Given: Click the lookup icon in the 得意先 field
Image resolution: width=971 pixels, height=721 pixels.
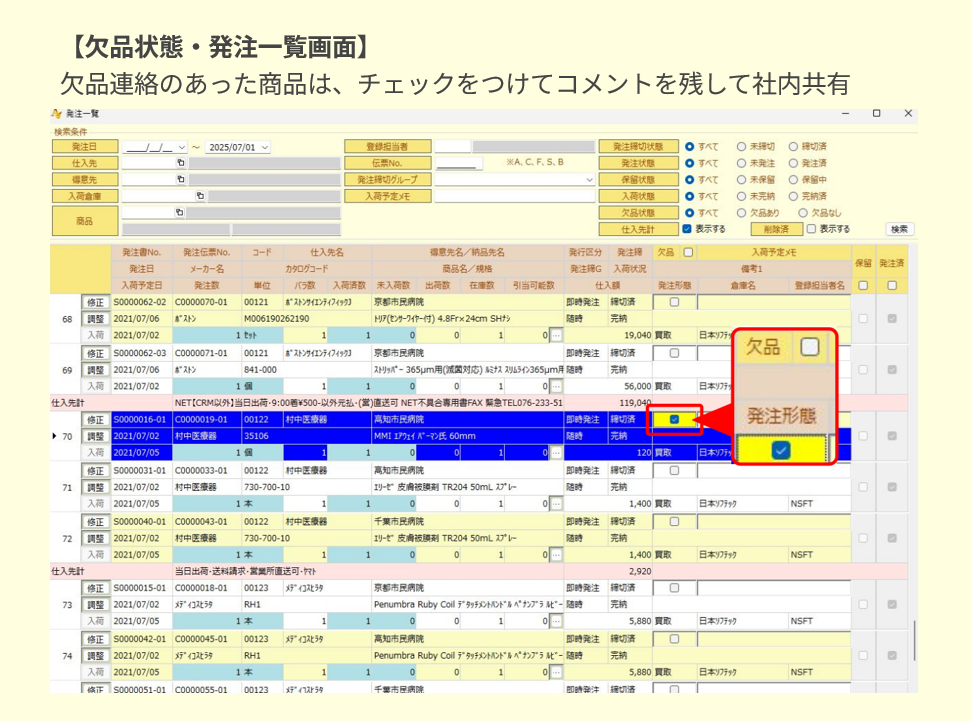Looking at the screenshot, I should [x=181, y=179].
